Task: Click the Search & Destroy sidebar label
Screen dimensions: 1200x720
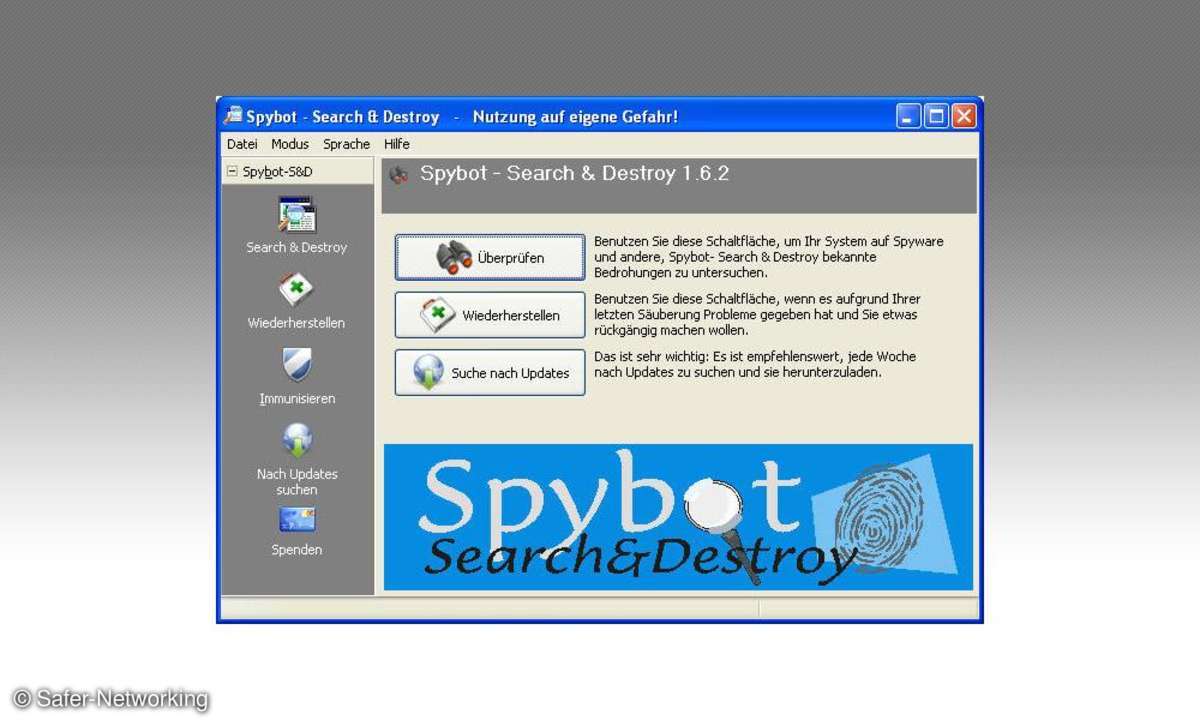Action: point(297,247)
